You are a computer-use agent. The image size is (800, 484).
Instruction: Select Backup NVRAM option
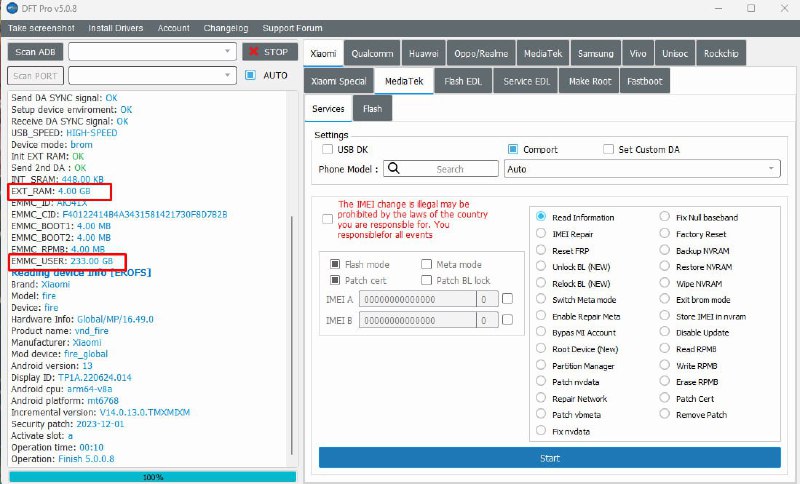(664, 250)
